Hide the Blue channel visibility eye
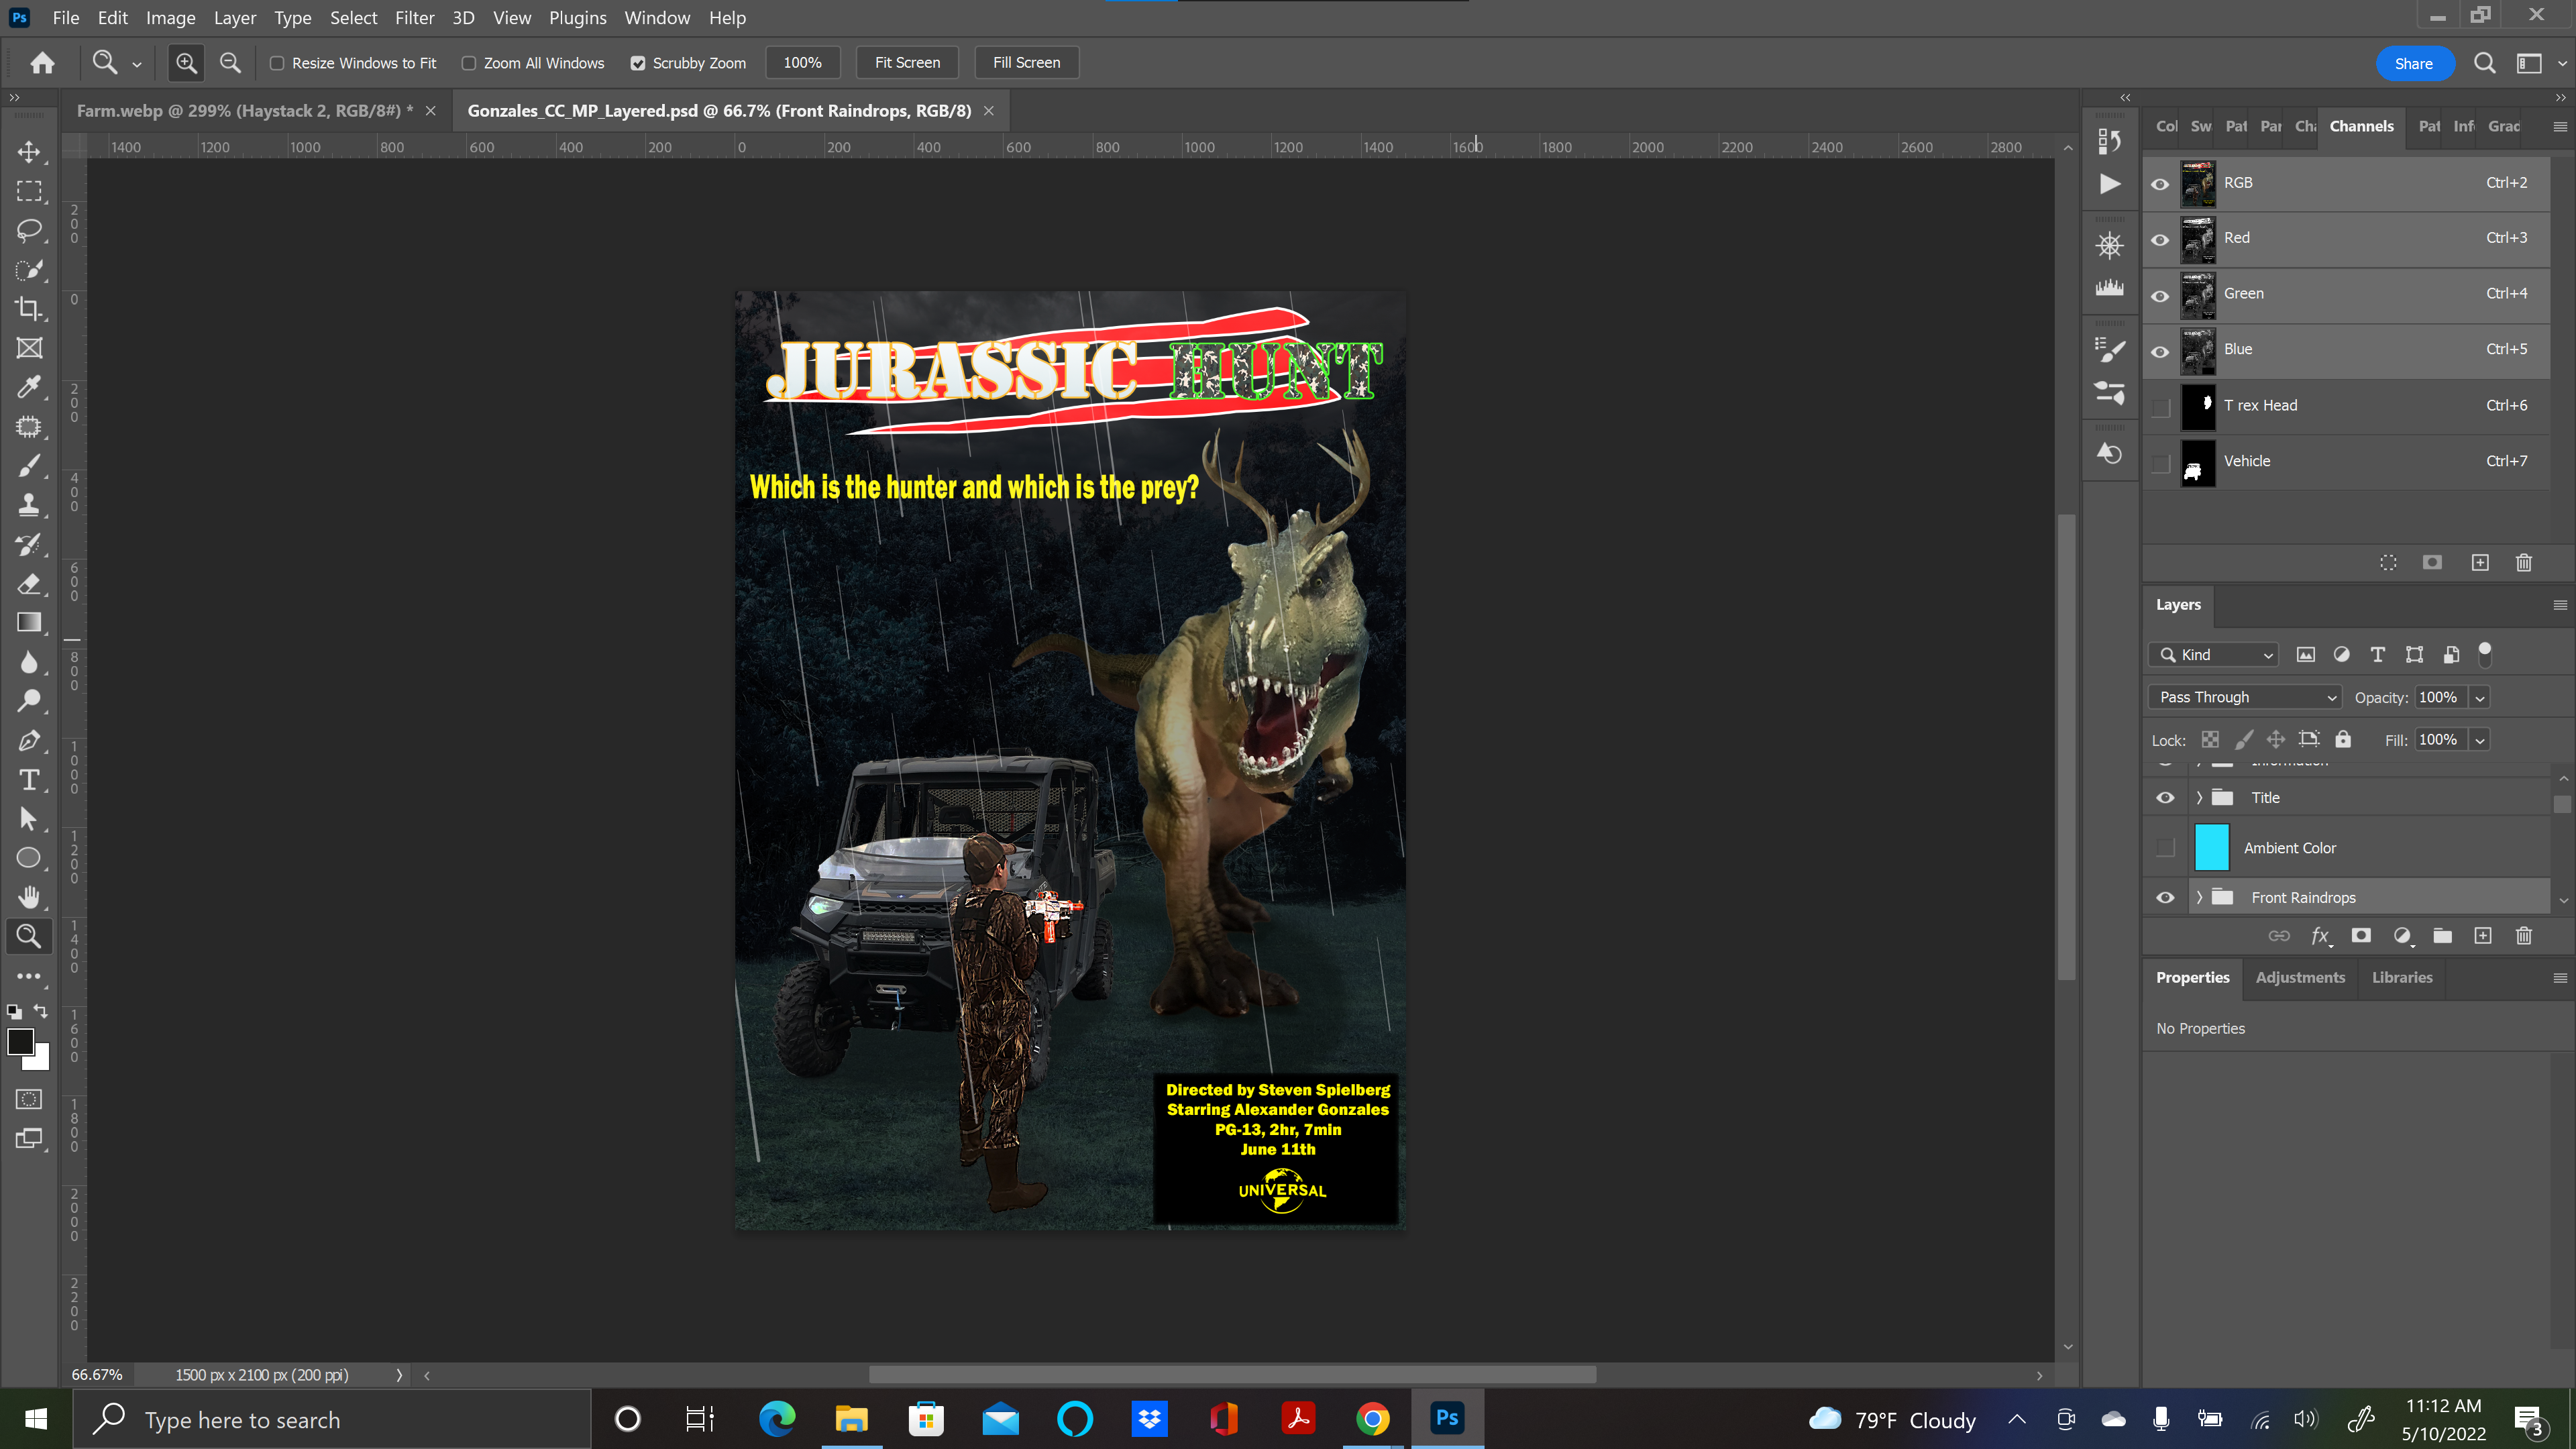The image size is (2576, 1449). pyautogui.click(x=2160, y=351)
